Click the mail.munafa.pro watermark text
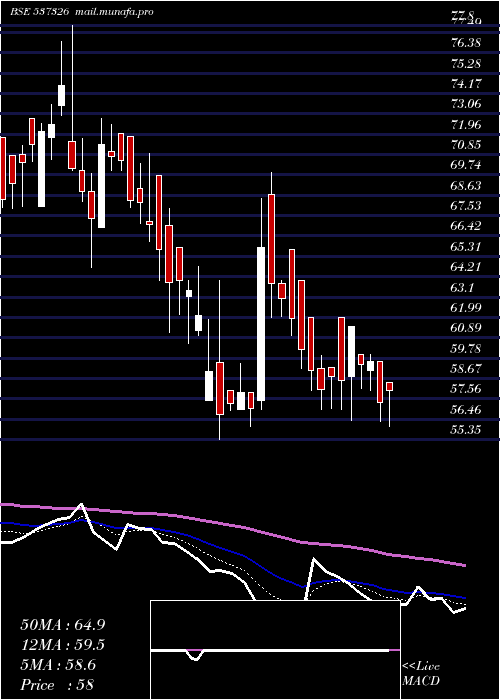The image size is (500, 700). click(112, 12)
